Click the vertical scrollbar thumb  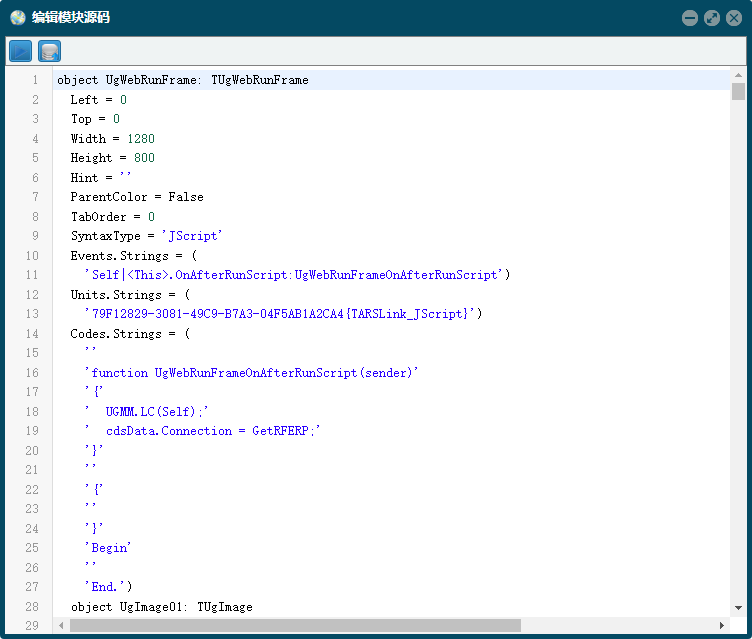click(738, 92)
